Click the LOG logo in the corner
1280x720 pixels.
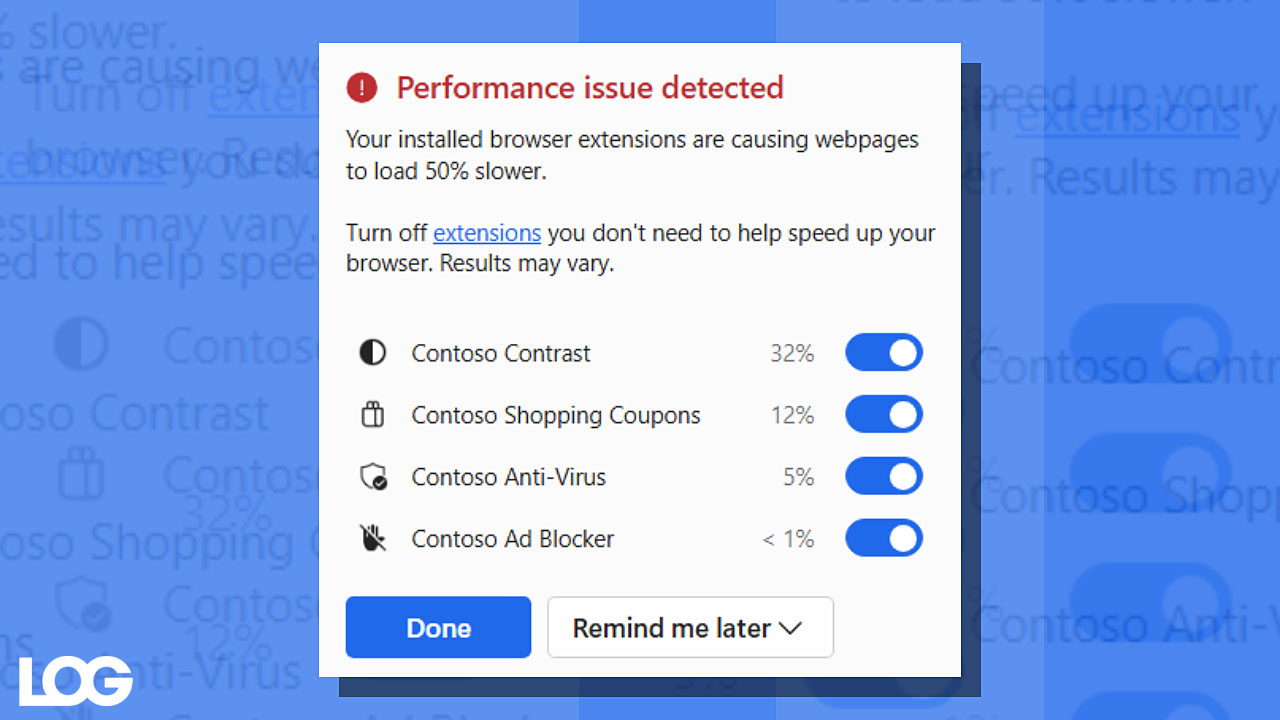click(x=76, y=681)
